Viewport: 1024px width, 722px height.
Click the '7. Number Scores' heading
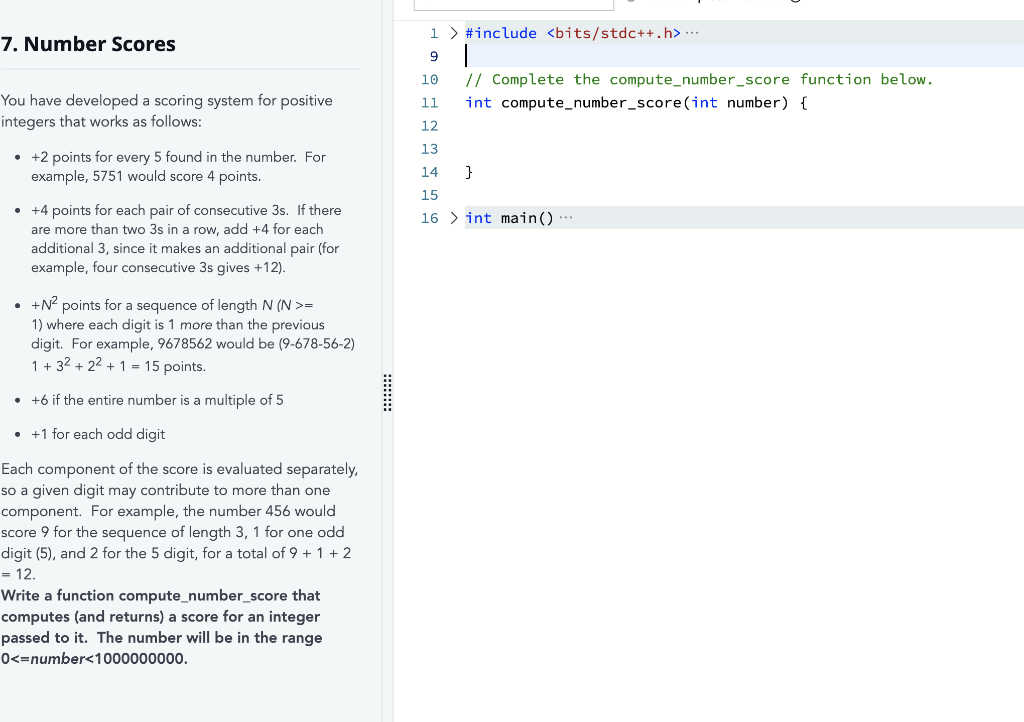tap(88, 44)
